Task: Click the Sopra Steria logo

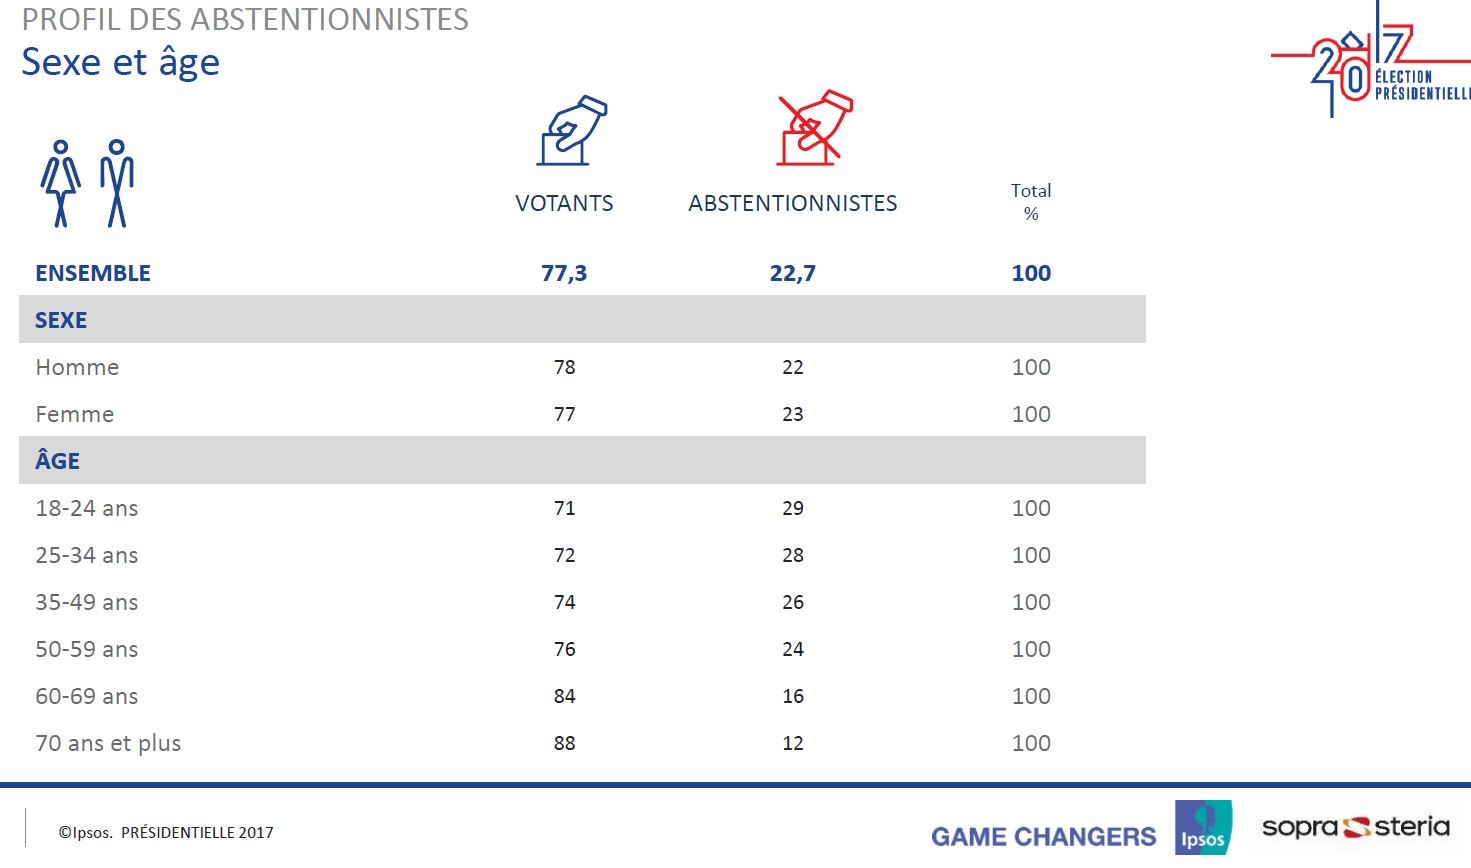Action: pyautogui.click(x=1356, y=827)
